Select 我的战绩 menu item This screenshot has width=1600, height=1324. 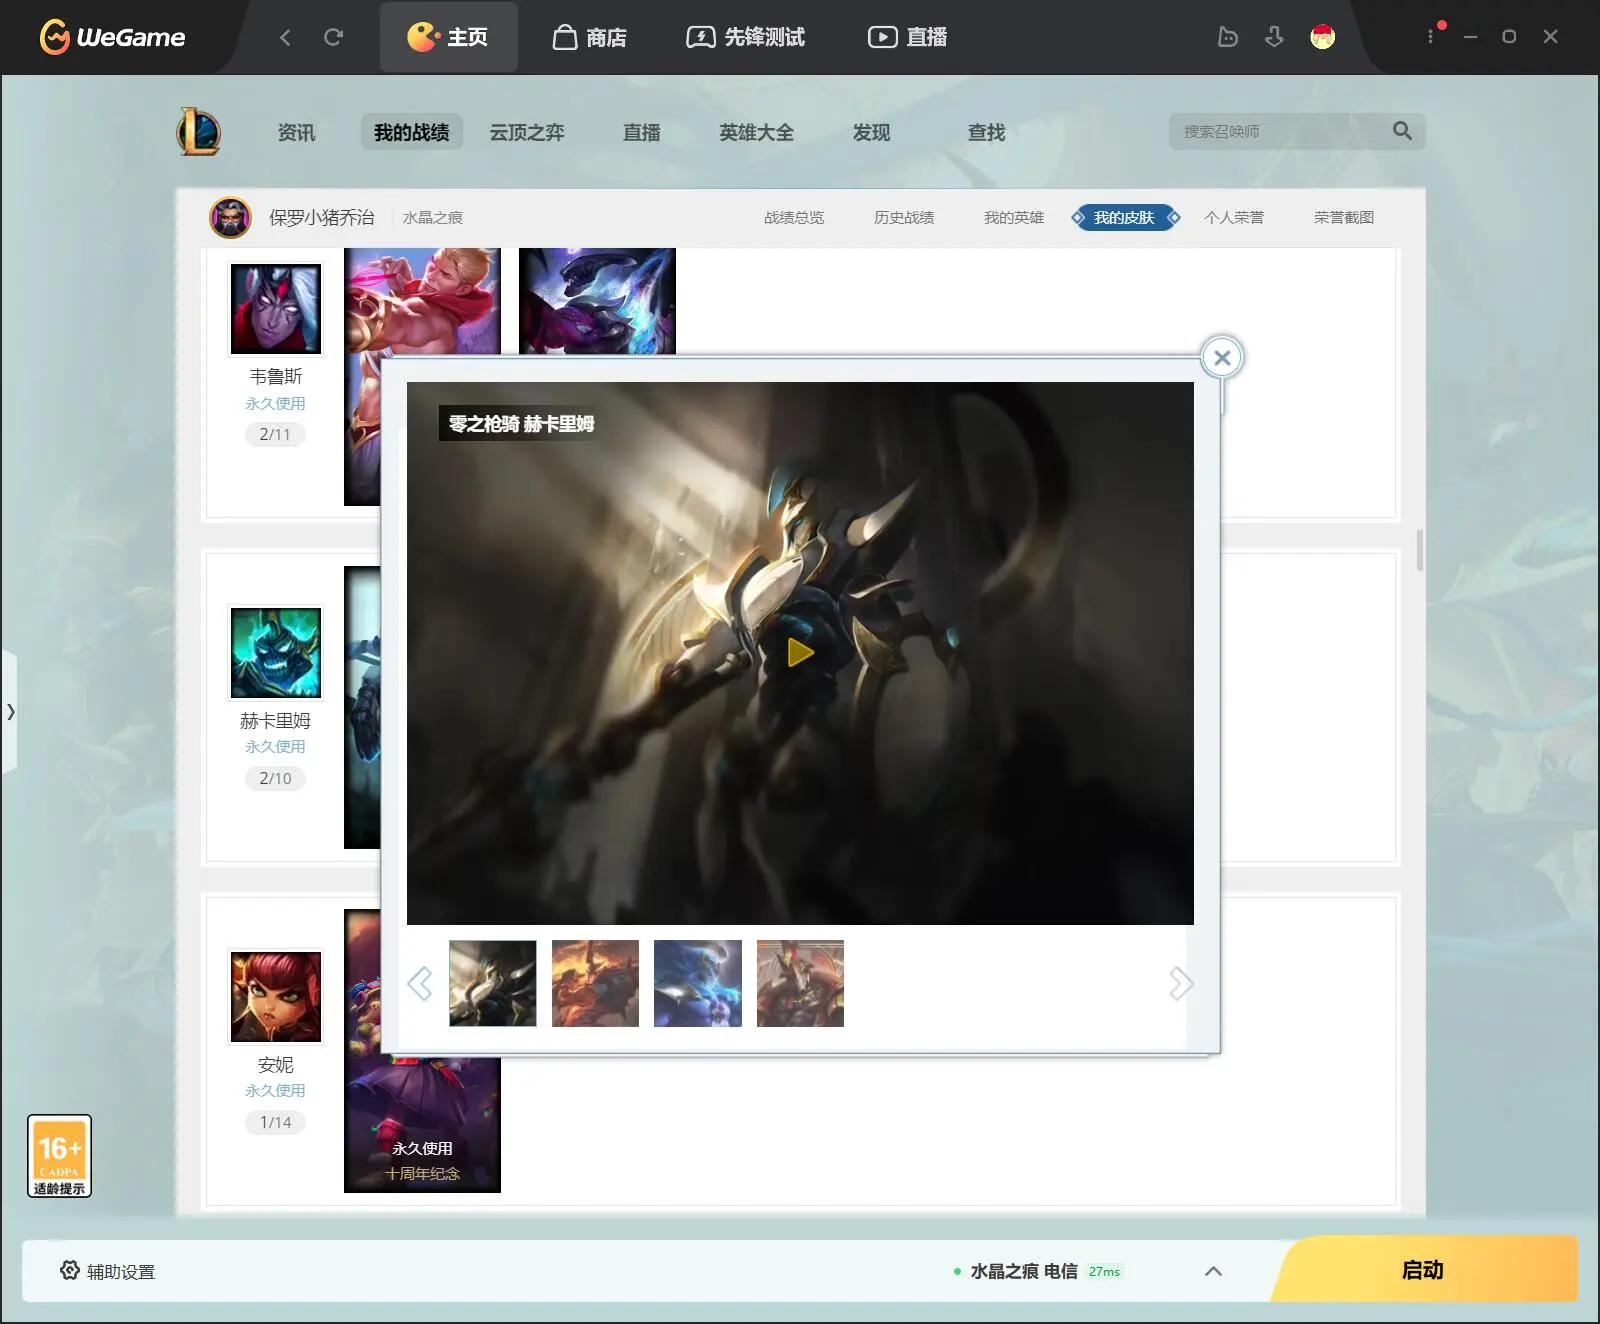tap(411, 132)
